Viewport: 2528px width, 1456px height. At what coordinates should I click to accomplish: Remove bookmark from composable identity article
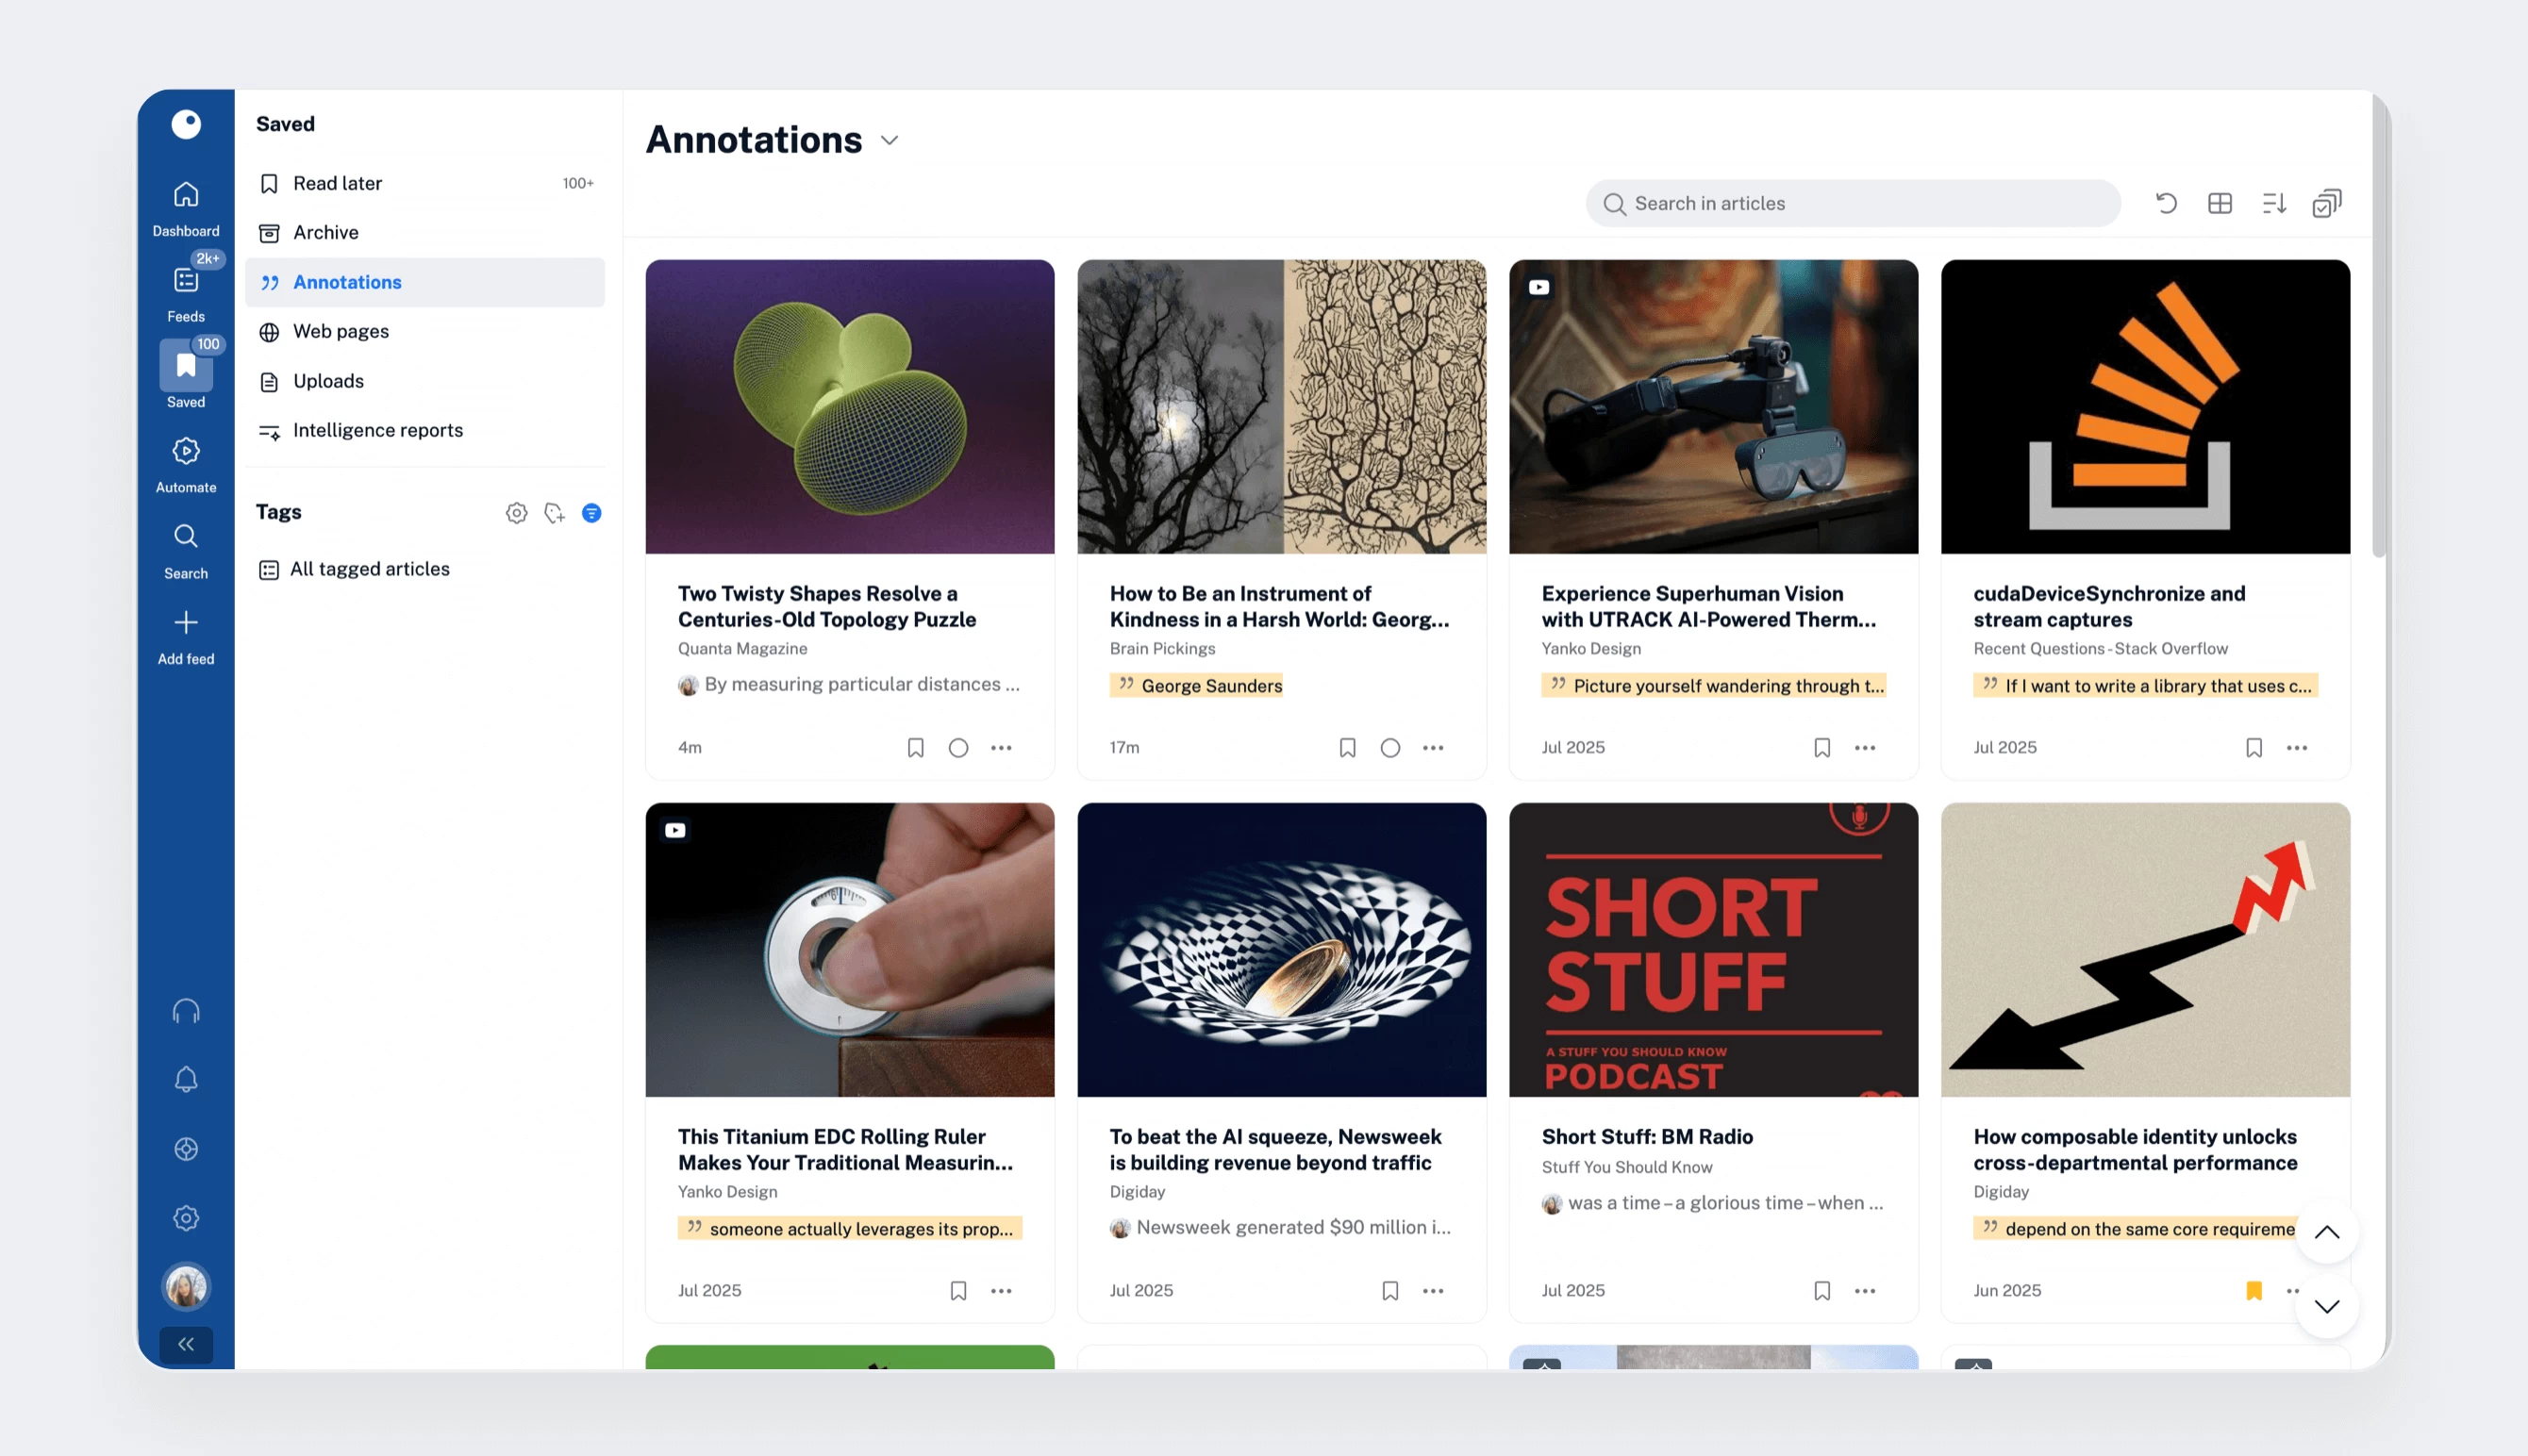coord(2254,1291)
